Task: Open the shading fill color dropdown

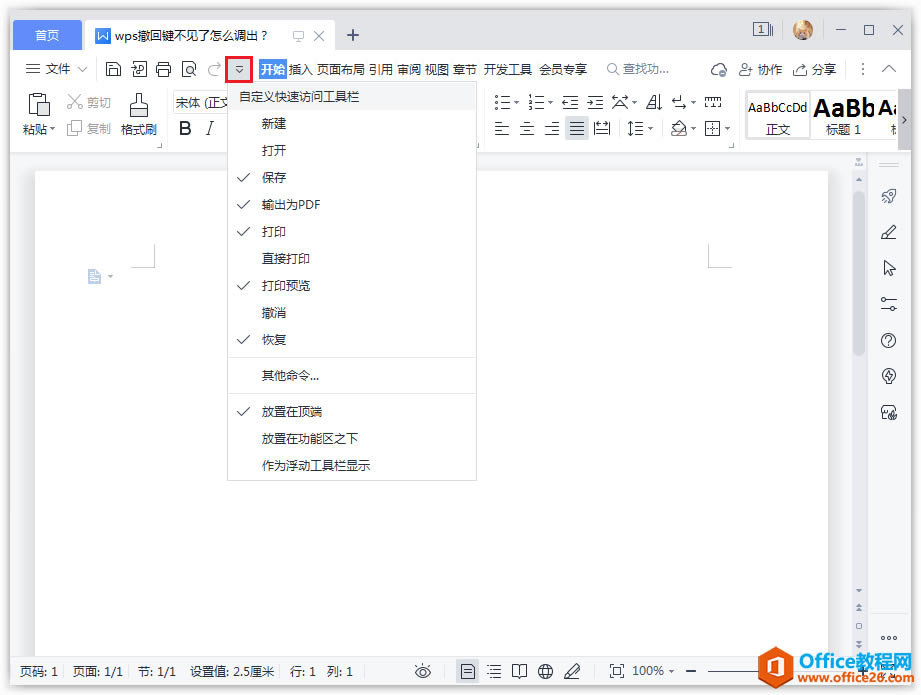Action: pyautogui.click(x=693, y=128)
